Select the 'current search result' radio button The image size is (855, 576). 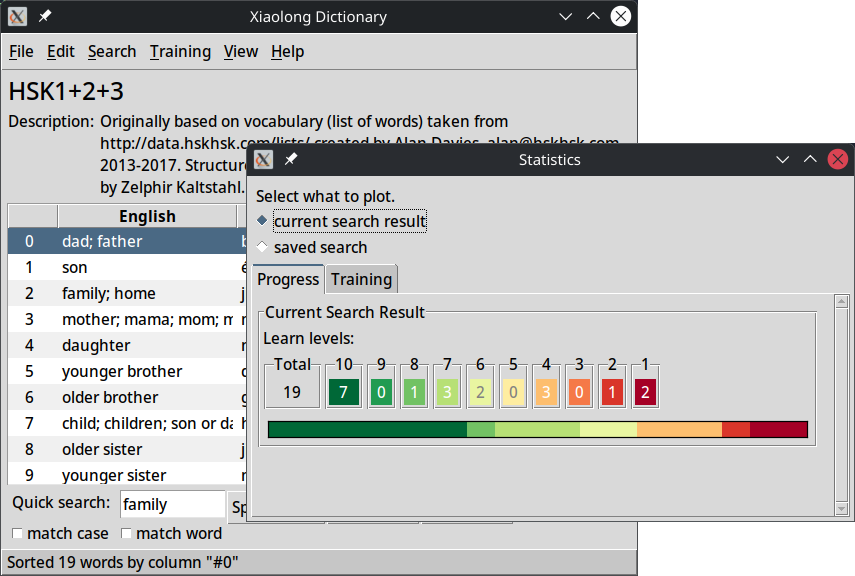click(262, 220)
